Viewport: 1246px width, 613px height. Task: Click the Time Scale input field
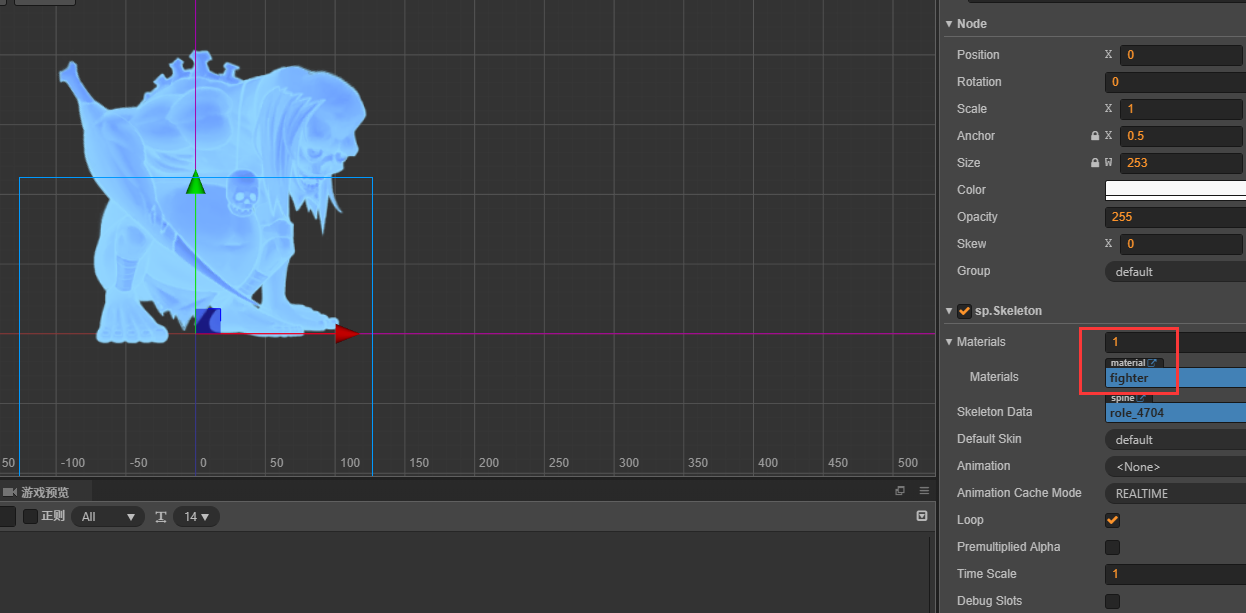(x=1175, y=574)
